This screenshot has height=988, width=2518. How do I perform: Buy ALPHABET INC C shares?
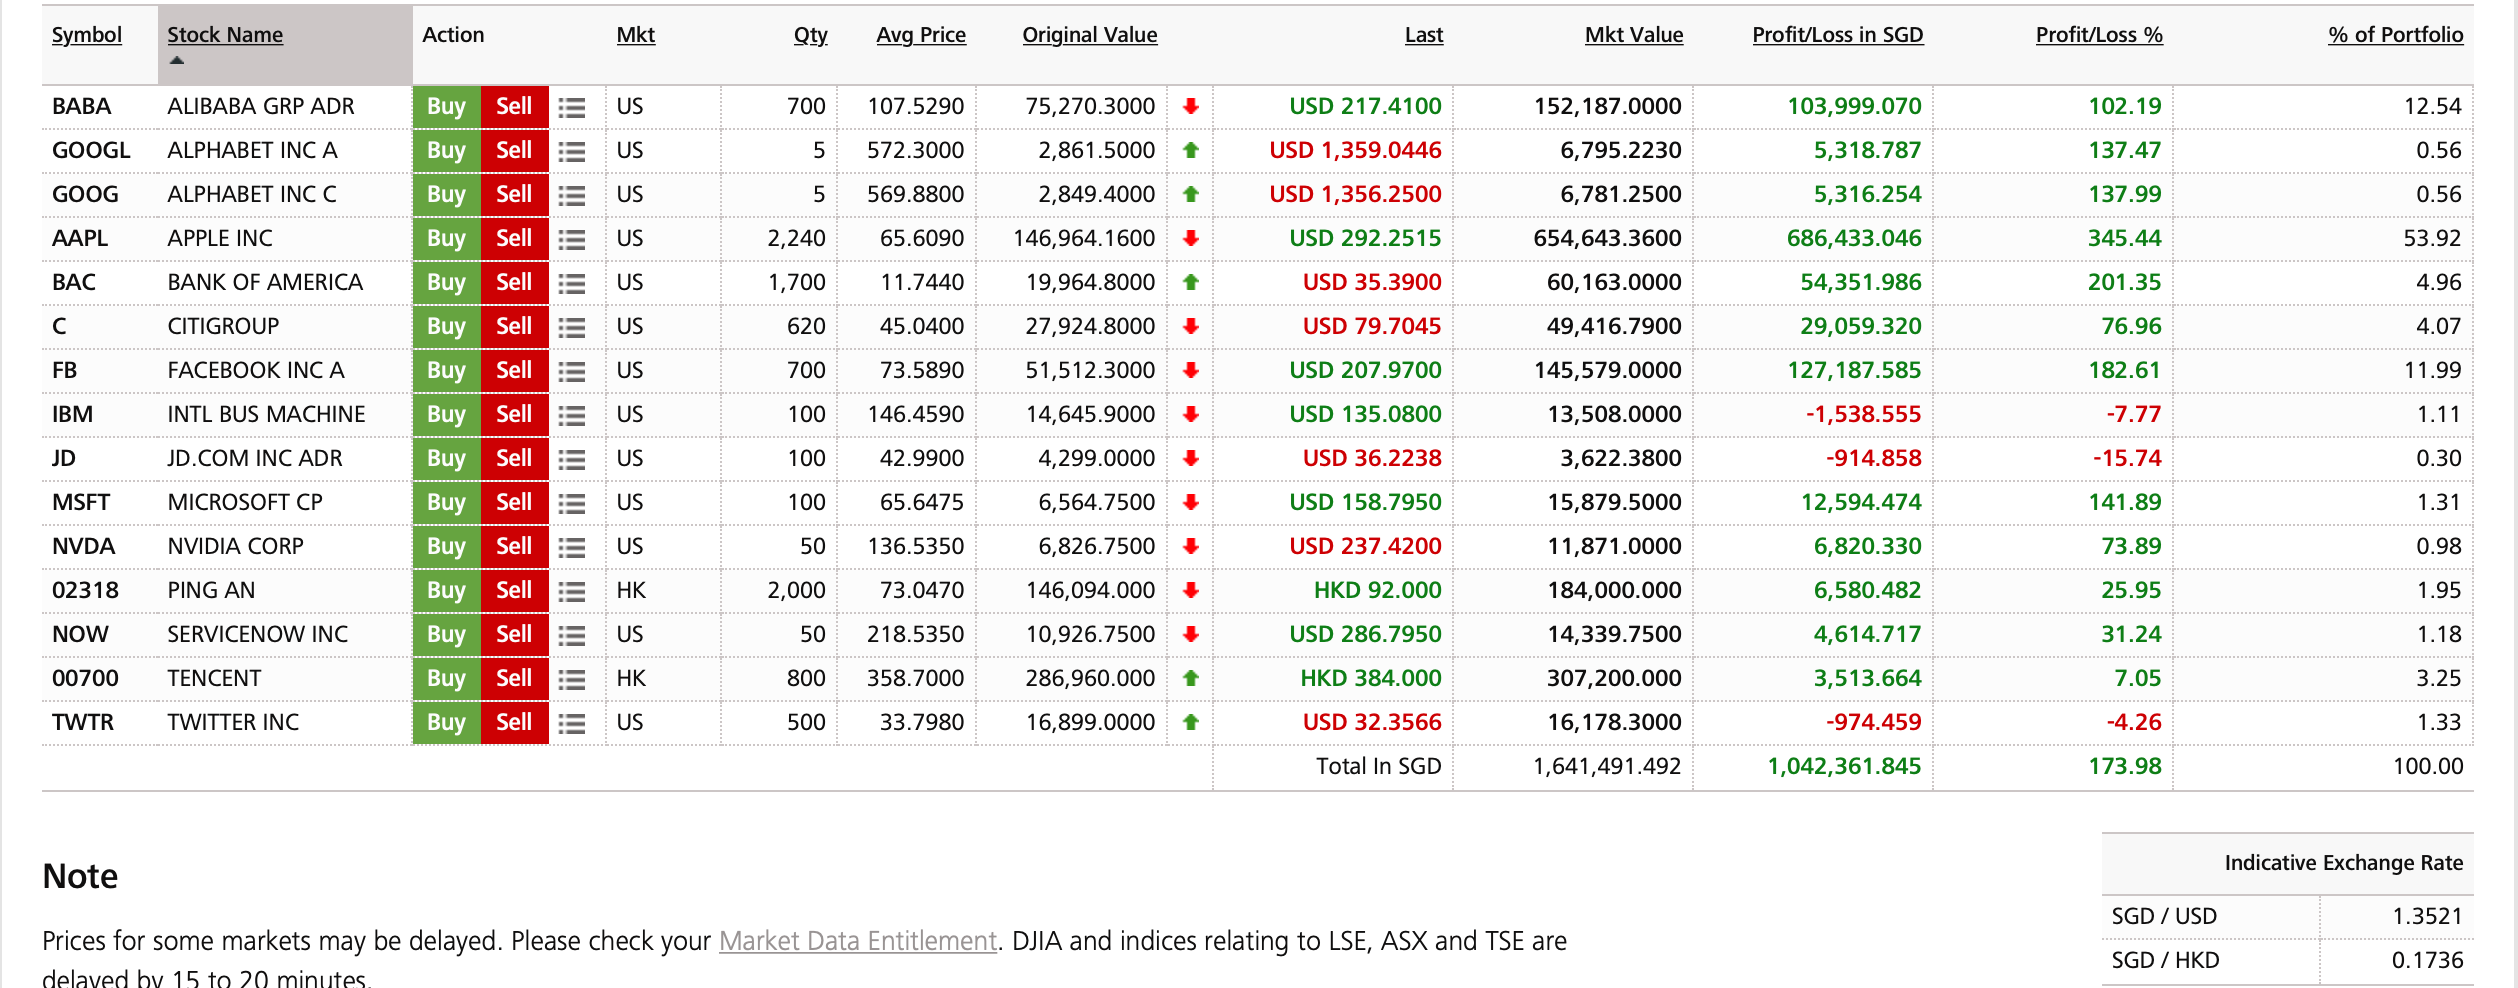click(446, 195)
